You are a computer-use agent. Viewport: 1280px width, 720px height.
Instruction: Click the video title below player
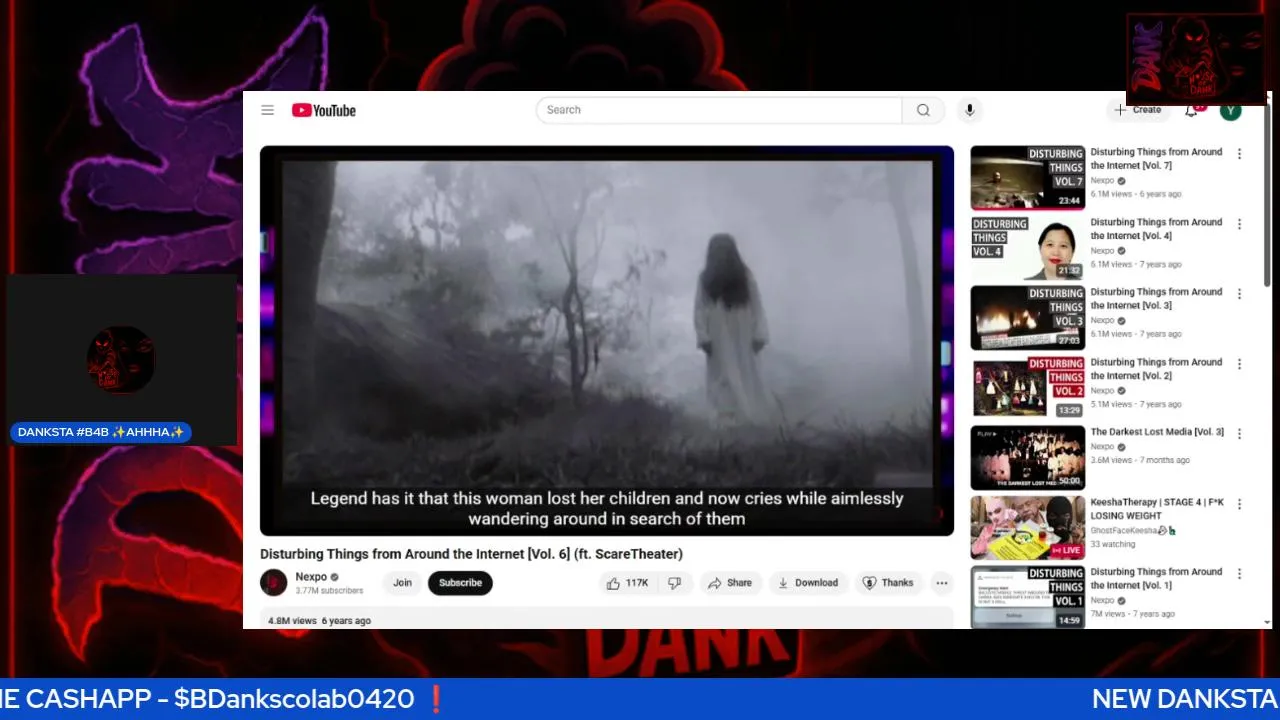(471, 554)
